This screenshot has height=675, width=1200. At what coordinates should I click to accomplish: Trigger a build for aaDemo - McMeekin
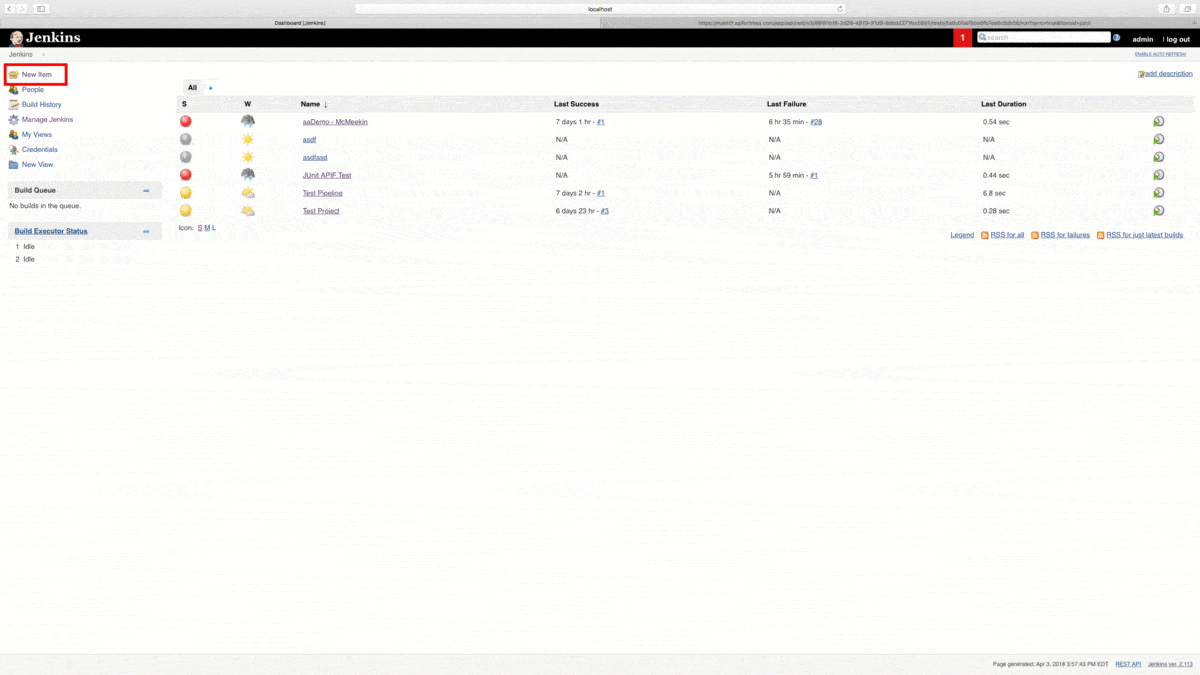(1158, 120)
